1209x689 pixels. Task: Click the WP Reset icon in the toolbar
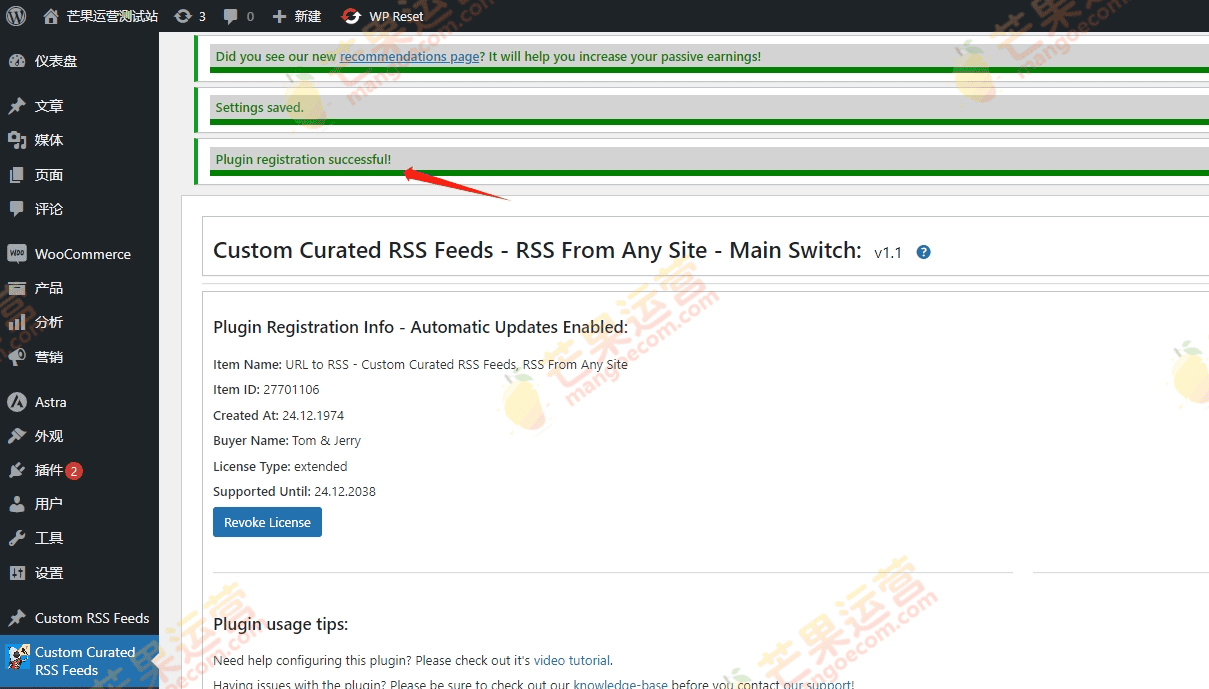[350, 15]
